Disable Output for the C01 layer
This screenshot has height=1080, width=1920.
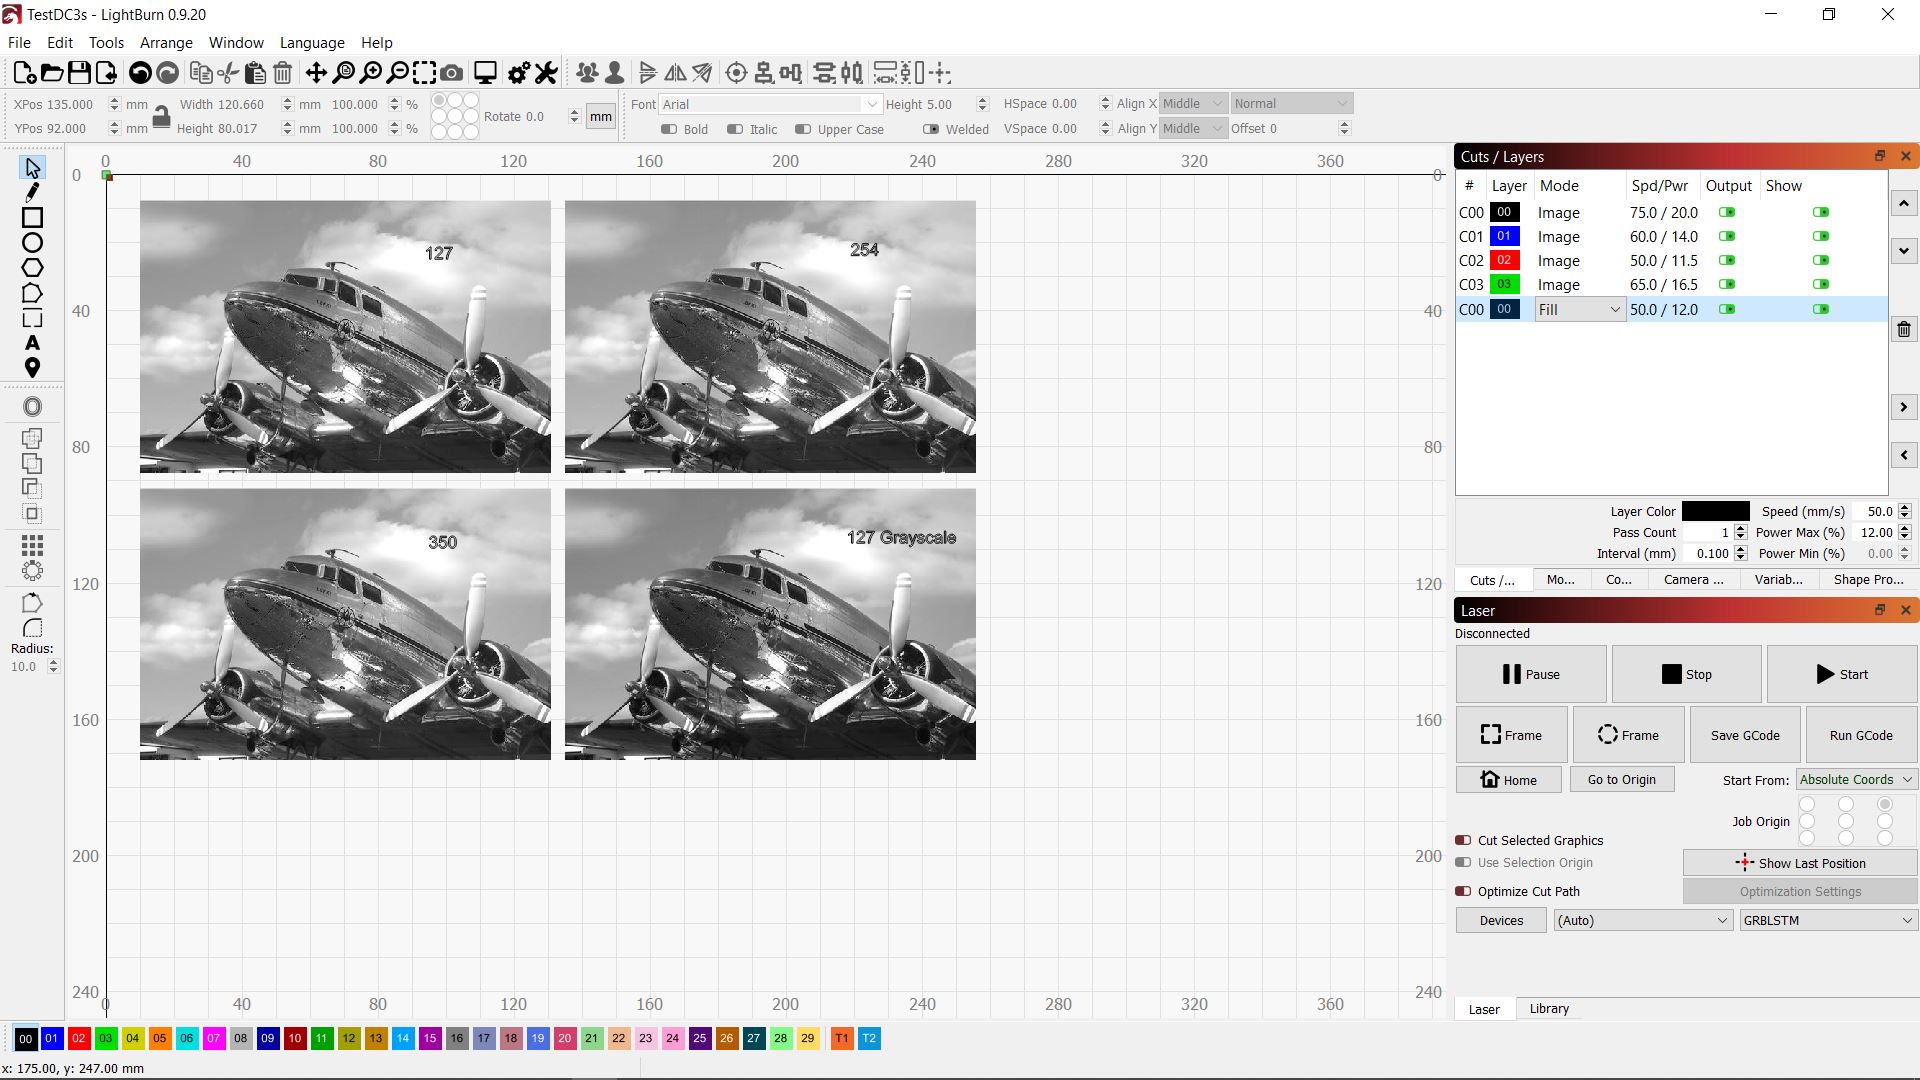pyautogui.click(x=1727, y=237)
